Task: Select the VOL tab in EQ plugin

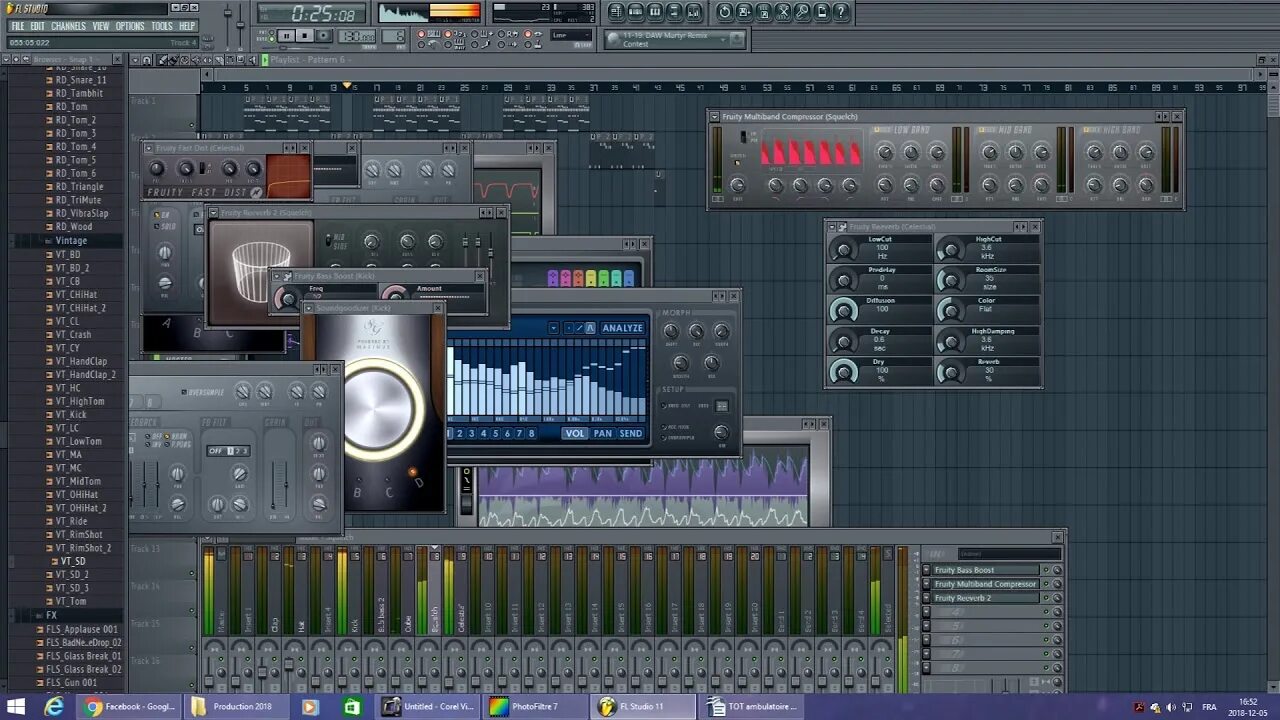Action: [575, 433]
